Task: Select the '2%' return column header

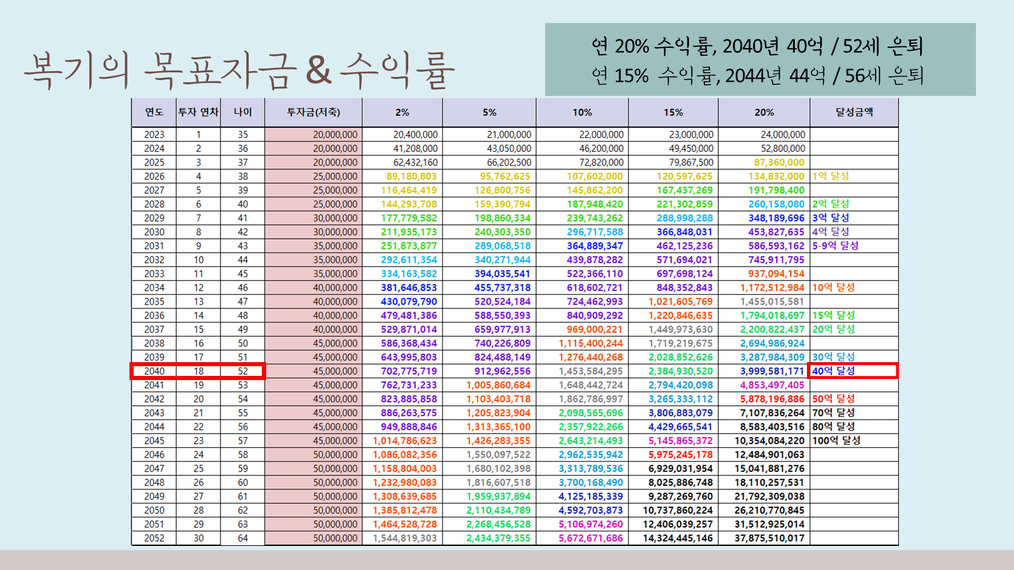Action: (401, 113)
